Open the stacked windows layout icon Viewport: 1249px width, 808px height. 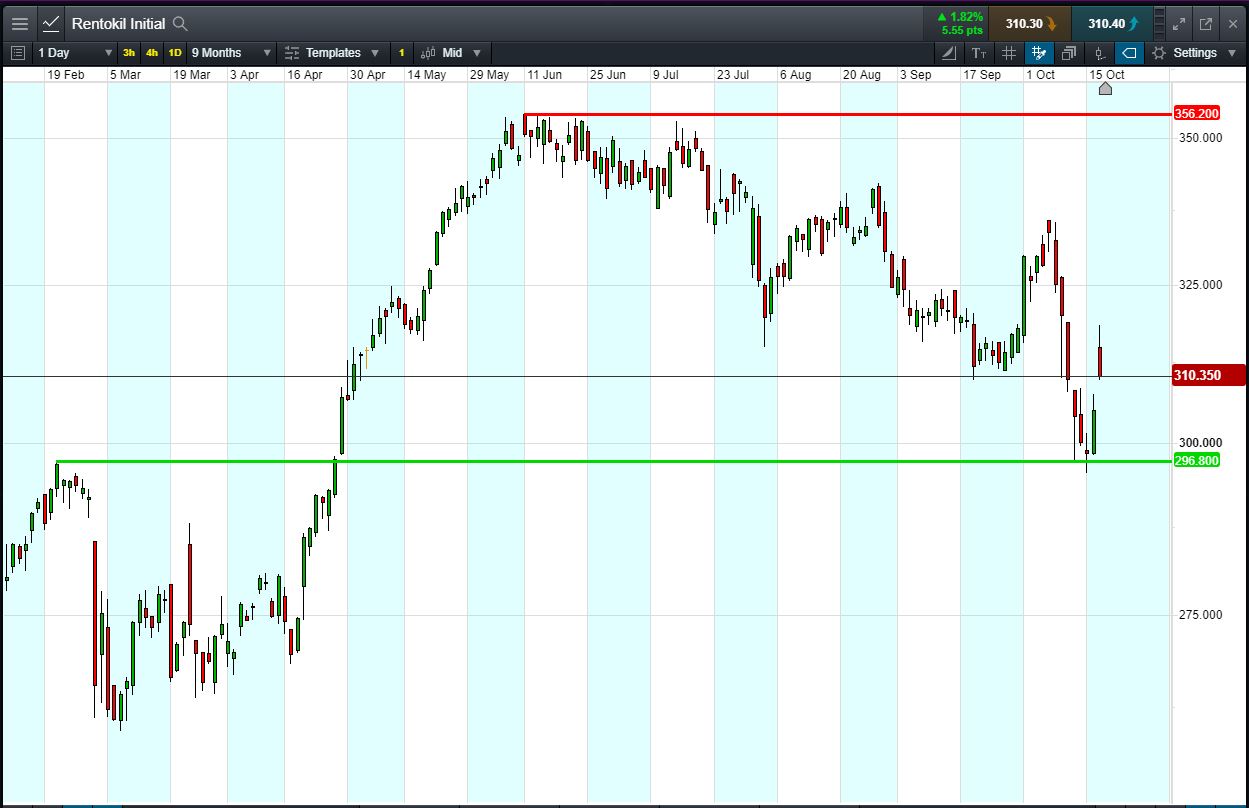coord(1069,53)
